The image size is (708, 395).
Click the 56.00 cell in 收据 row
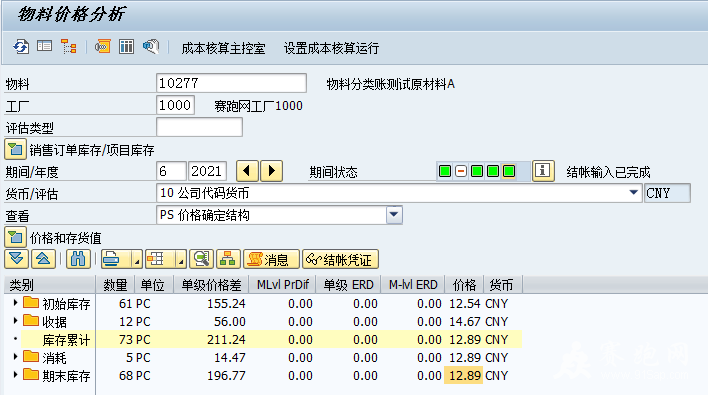pos(229,321)
